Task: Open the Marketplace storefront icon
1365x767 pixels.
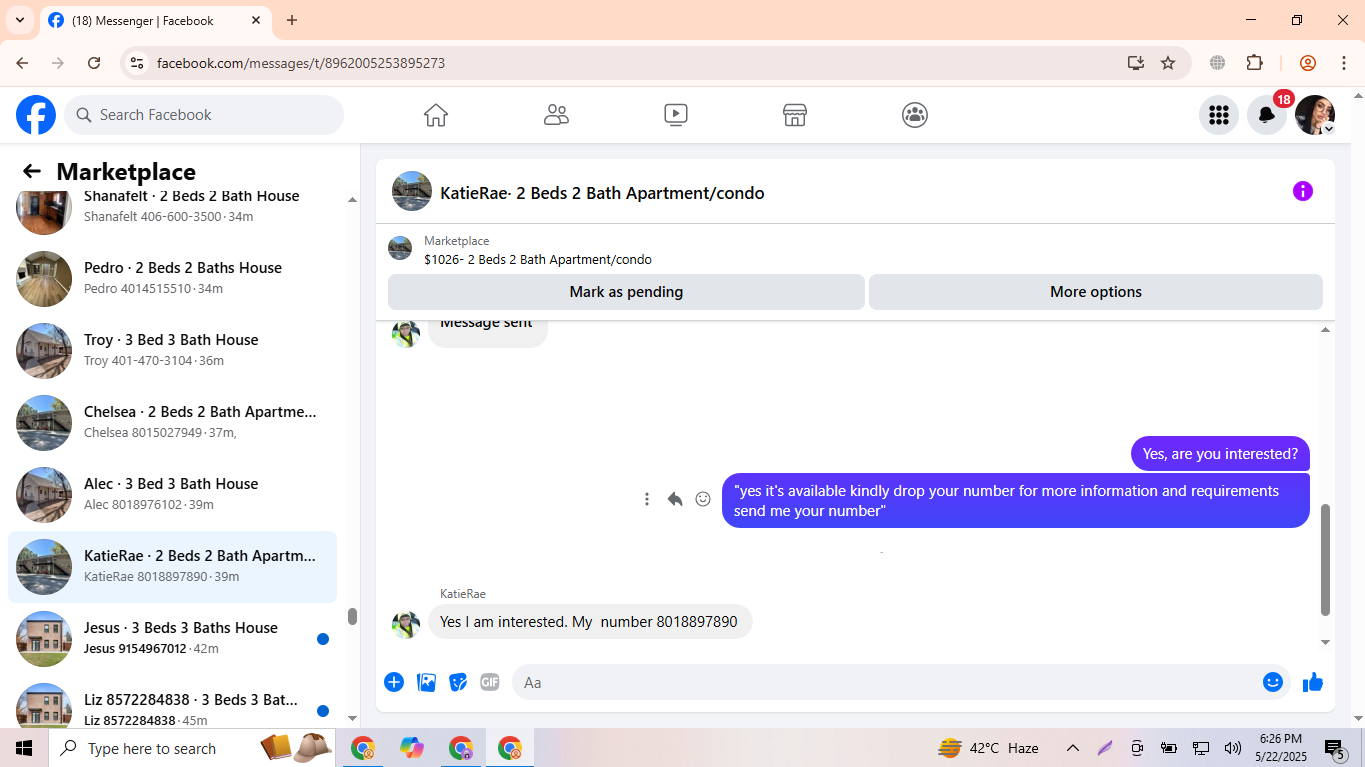Action: pos(795,115)
